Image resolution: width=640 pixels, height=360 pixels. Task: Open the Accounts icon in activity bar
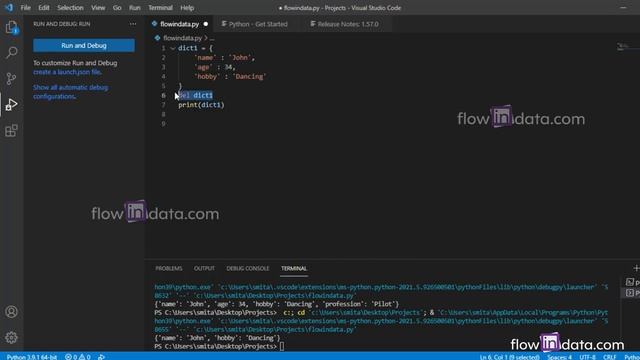(11, 312)
